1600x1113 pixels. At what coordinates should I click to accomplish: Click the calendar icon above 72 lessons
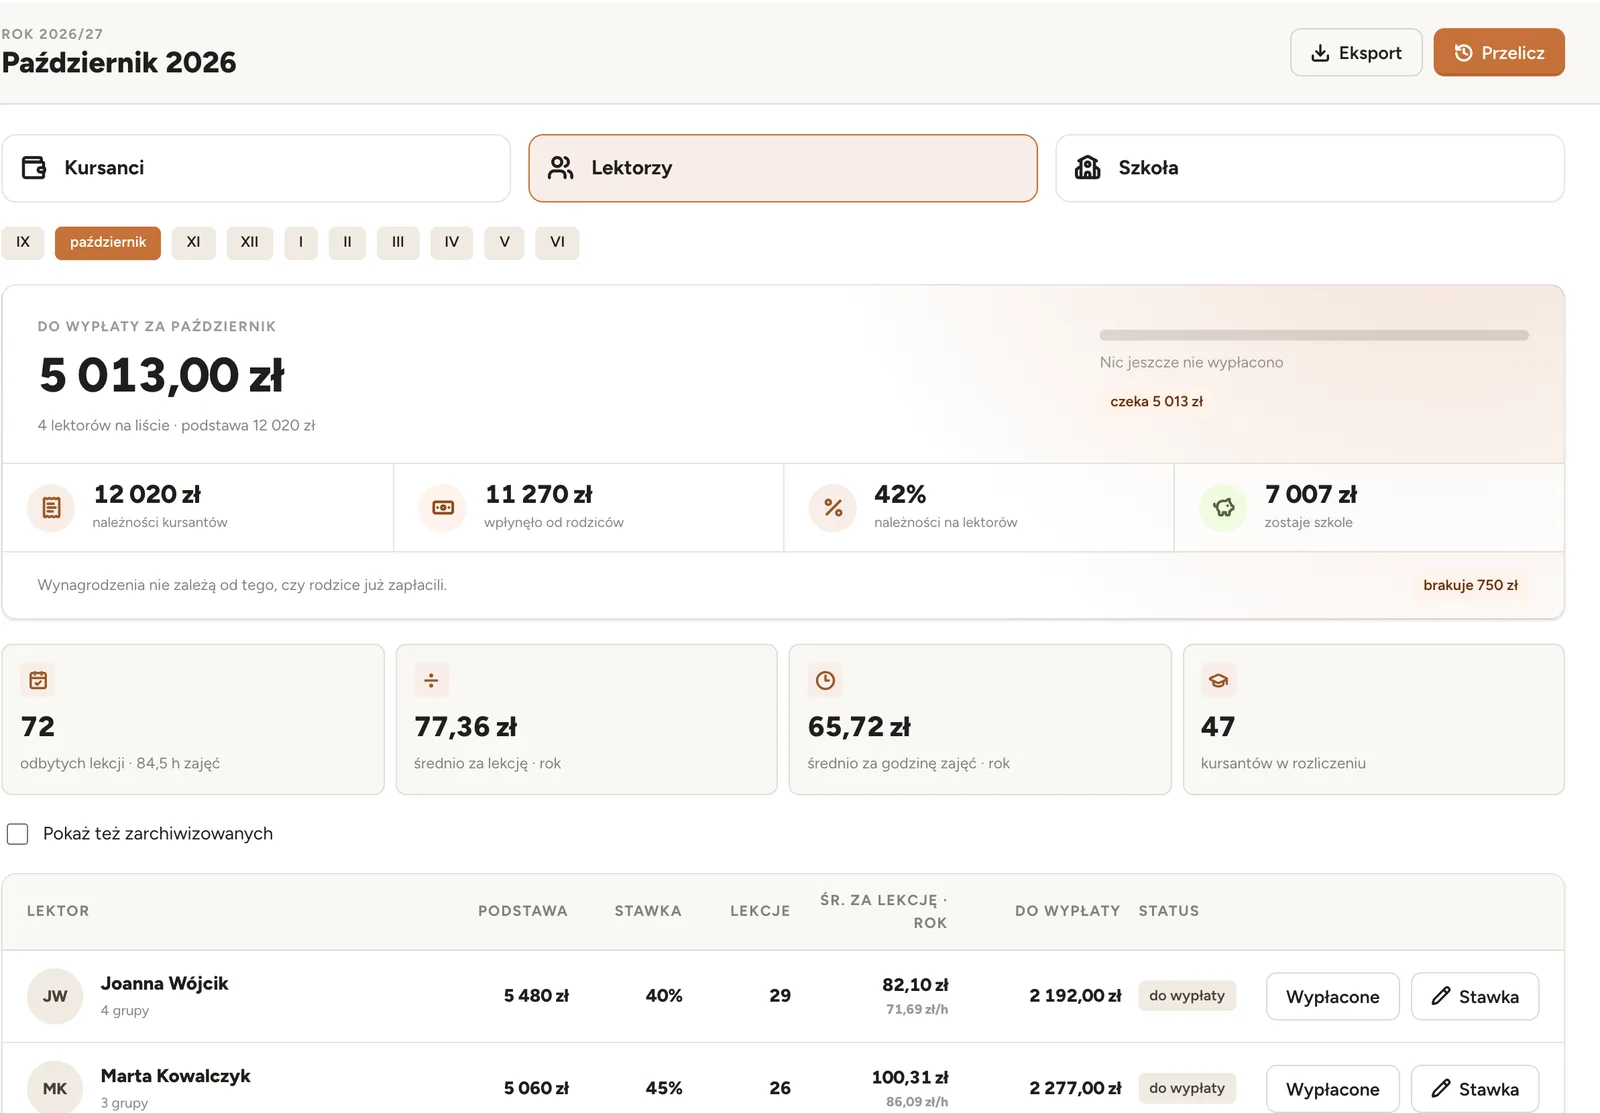coord(38,681)
